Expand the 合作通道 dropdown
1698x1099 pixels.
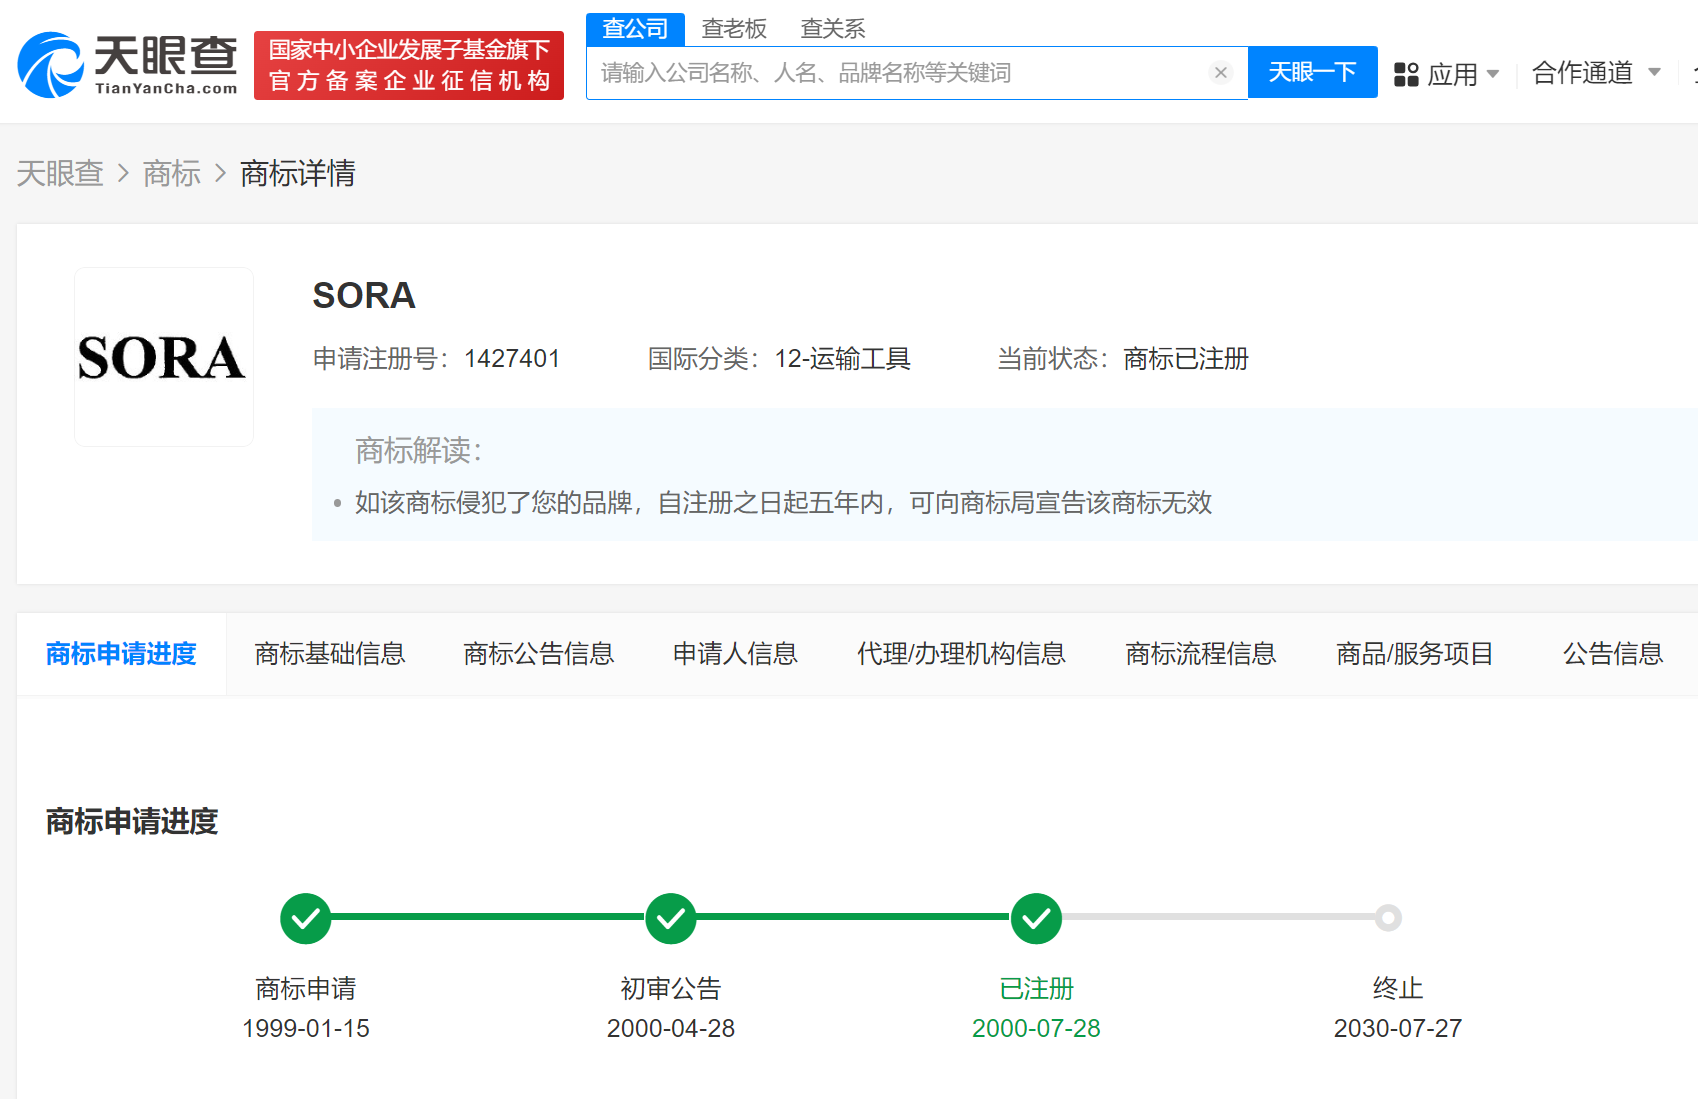[x=1595, y=73]
